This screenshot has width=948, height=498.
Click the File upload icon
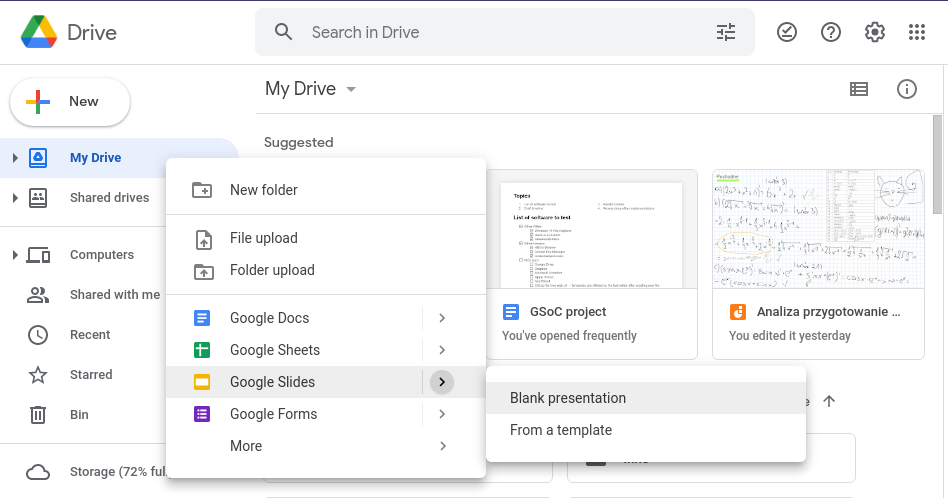[x=204, y=239]
